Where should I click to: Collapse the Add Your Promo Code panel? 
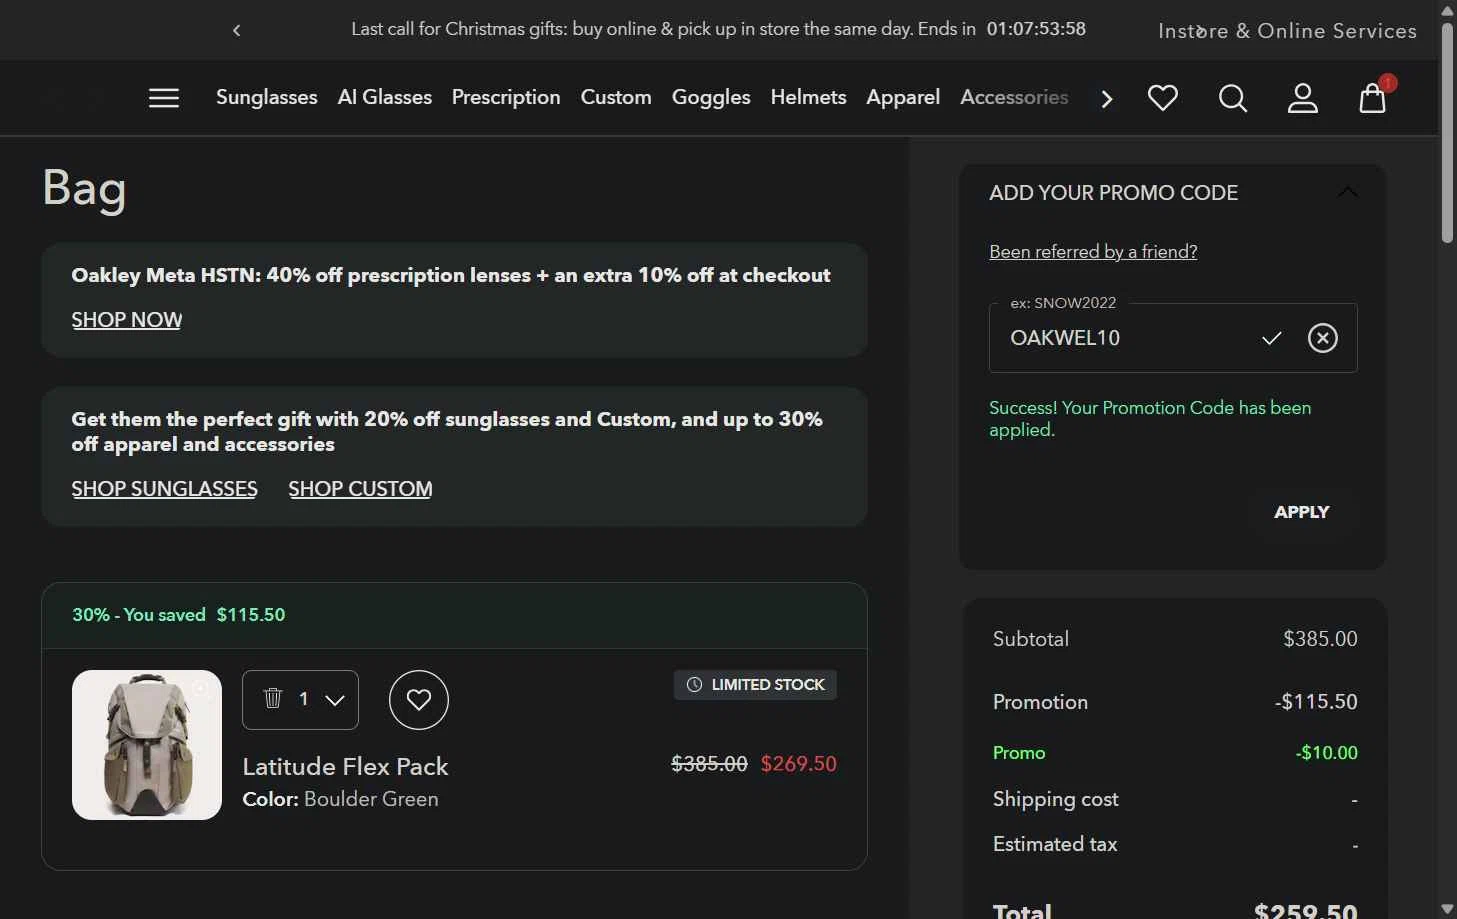tap(1348, 192)
